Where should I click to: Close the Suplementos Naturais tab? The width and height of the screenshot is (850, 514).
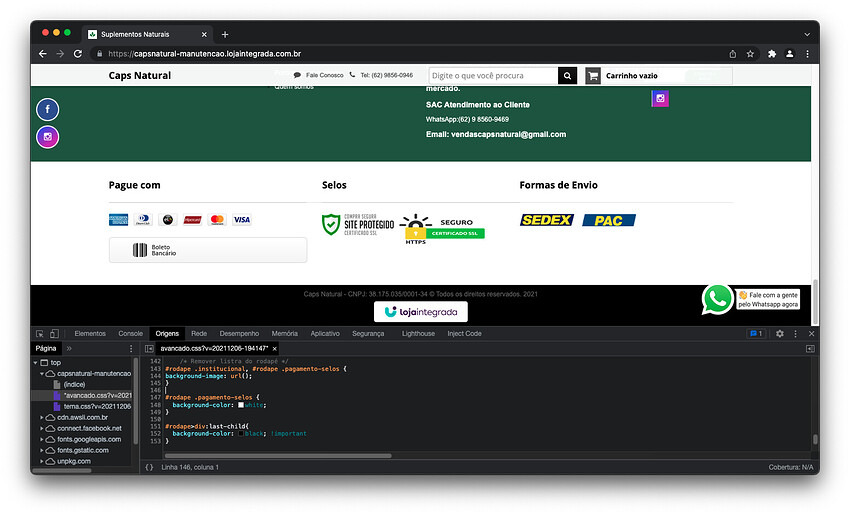tap(204, 34)
